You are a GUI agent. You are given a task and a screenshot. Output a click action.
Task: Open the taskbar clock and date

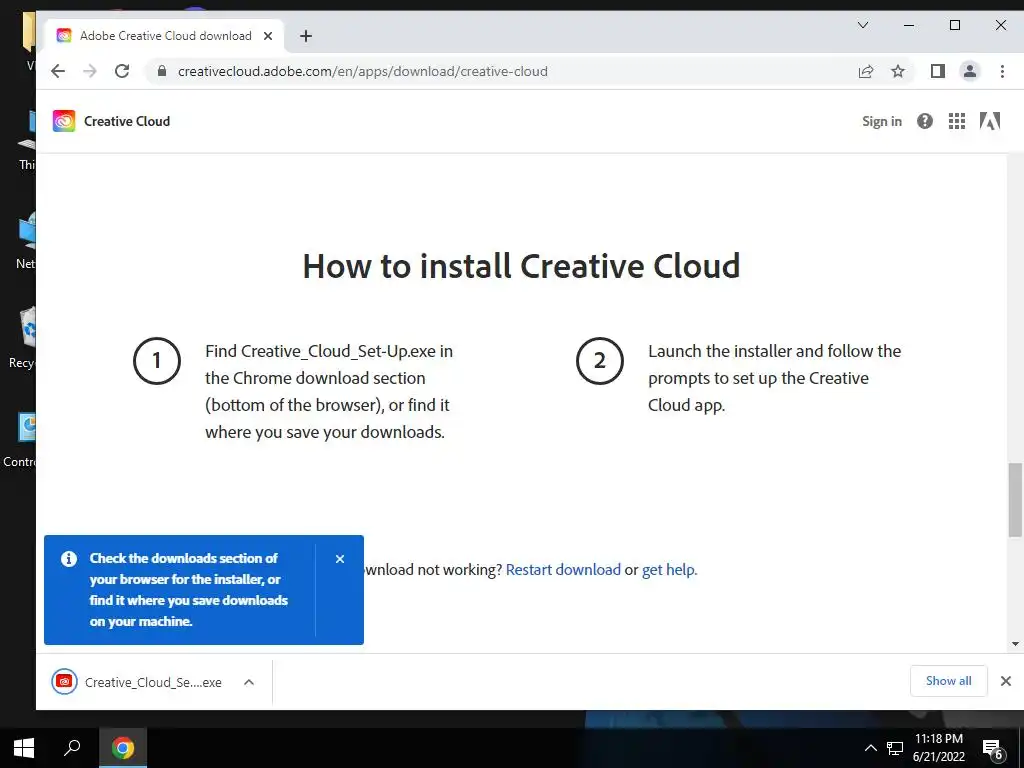pos(938,748)
